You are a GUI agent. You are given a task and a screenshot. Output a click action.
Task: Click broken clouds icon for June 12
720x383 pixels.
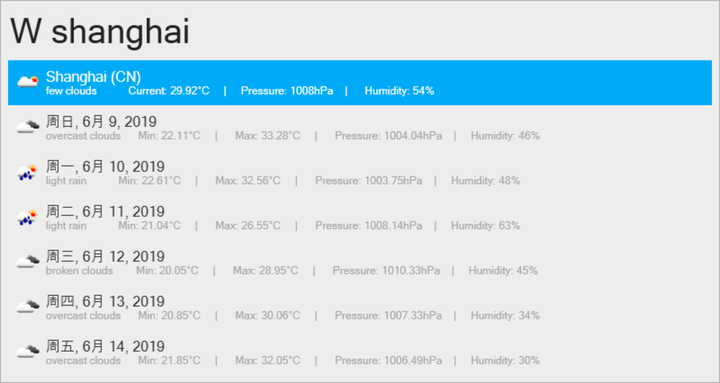coord(28,261)
